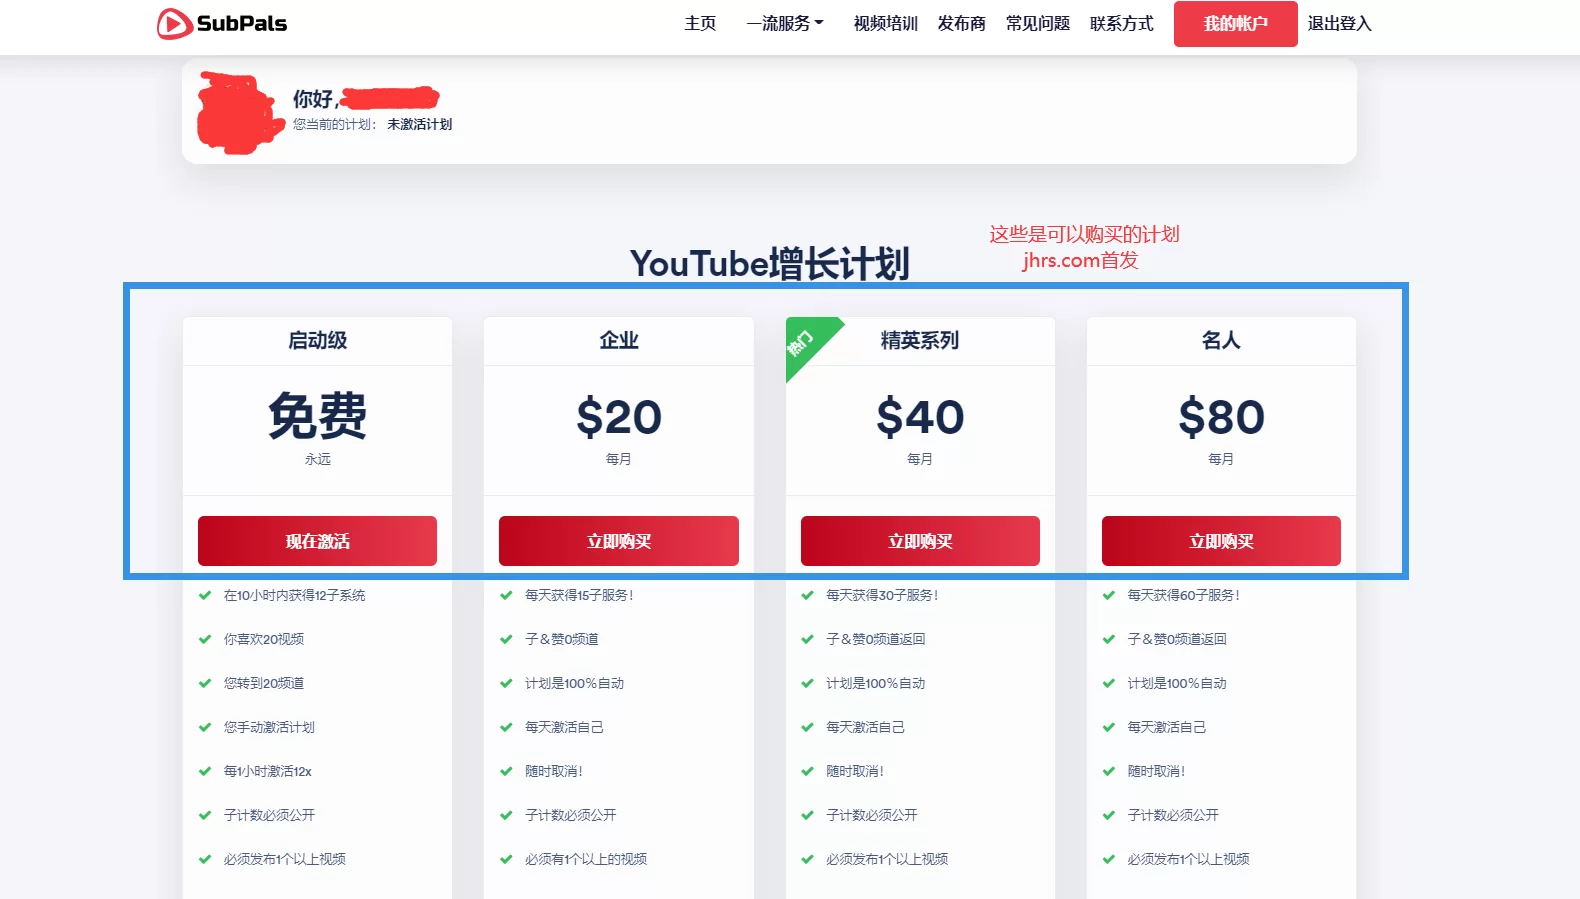Click 每月 label under the $40 price
This screenshot has height=899, width=1580.
pos(920,459)
